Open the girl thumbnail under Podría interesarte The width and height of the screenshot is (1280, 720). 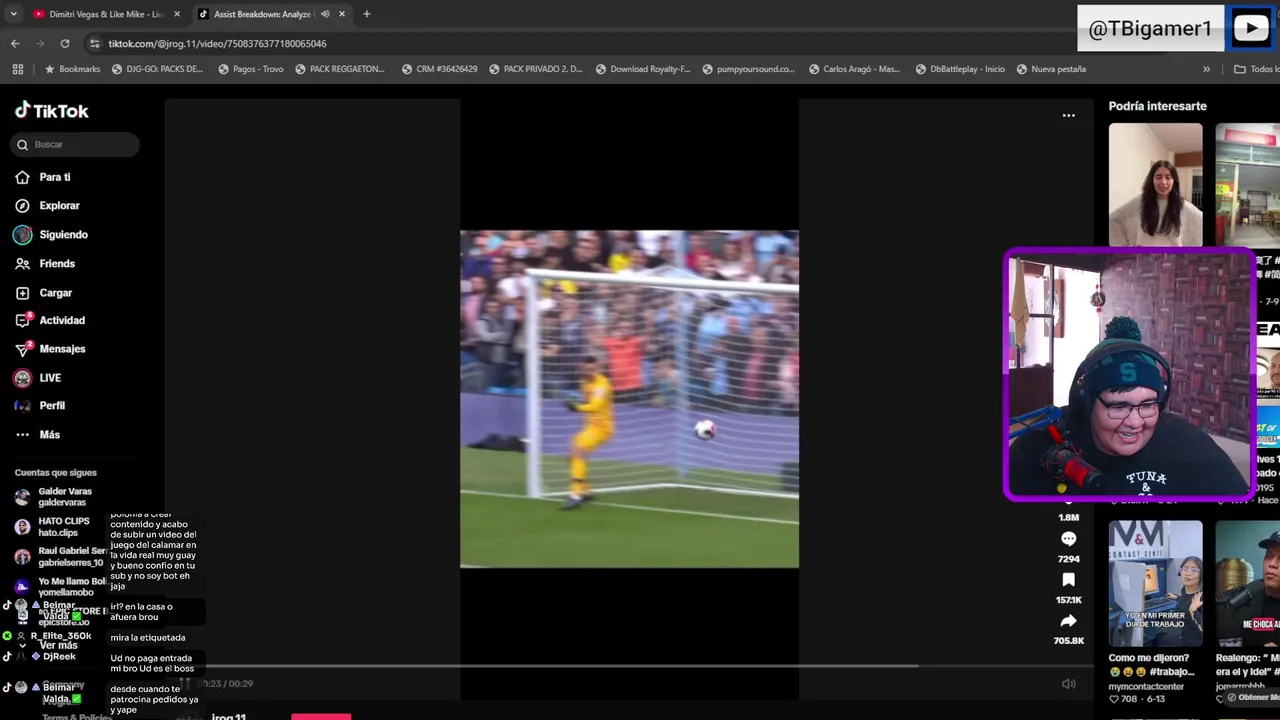[x=1155, y=185]
